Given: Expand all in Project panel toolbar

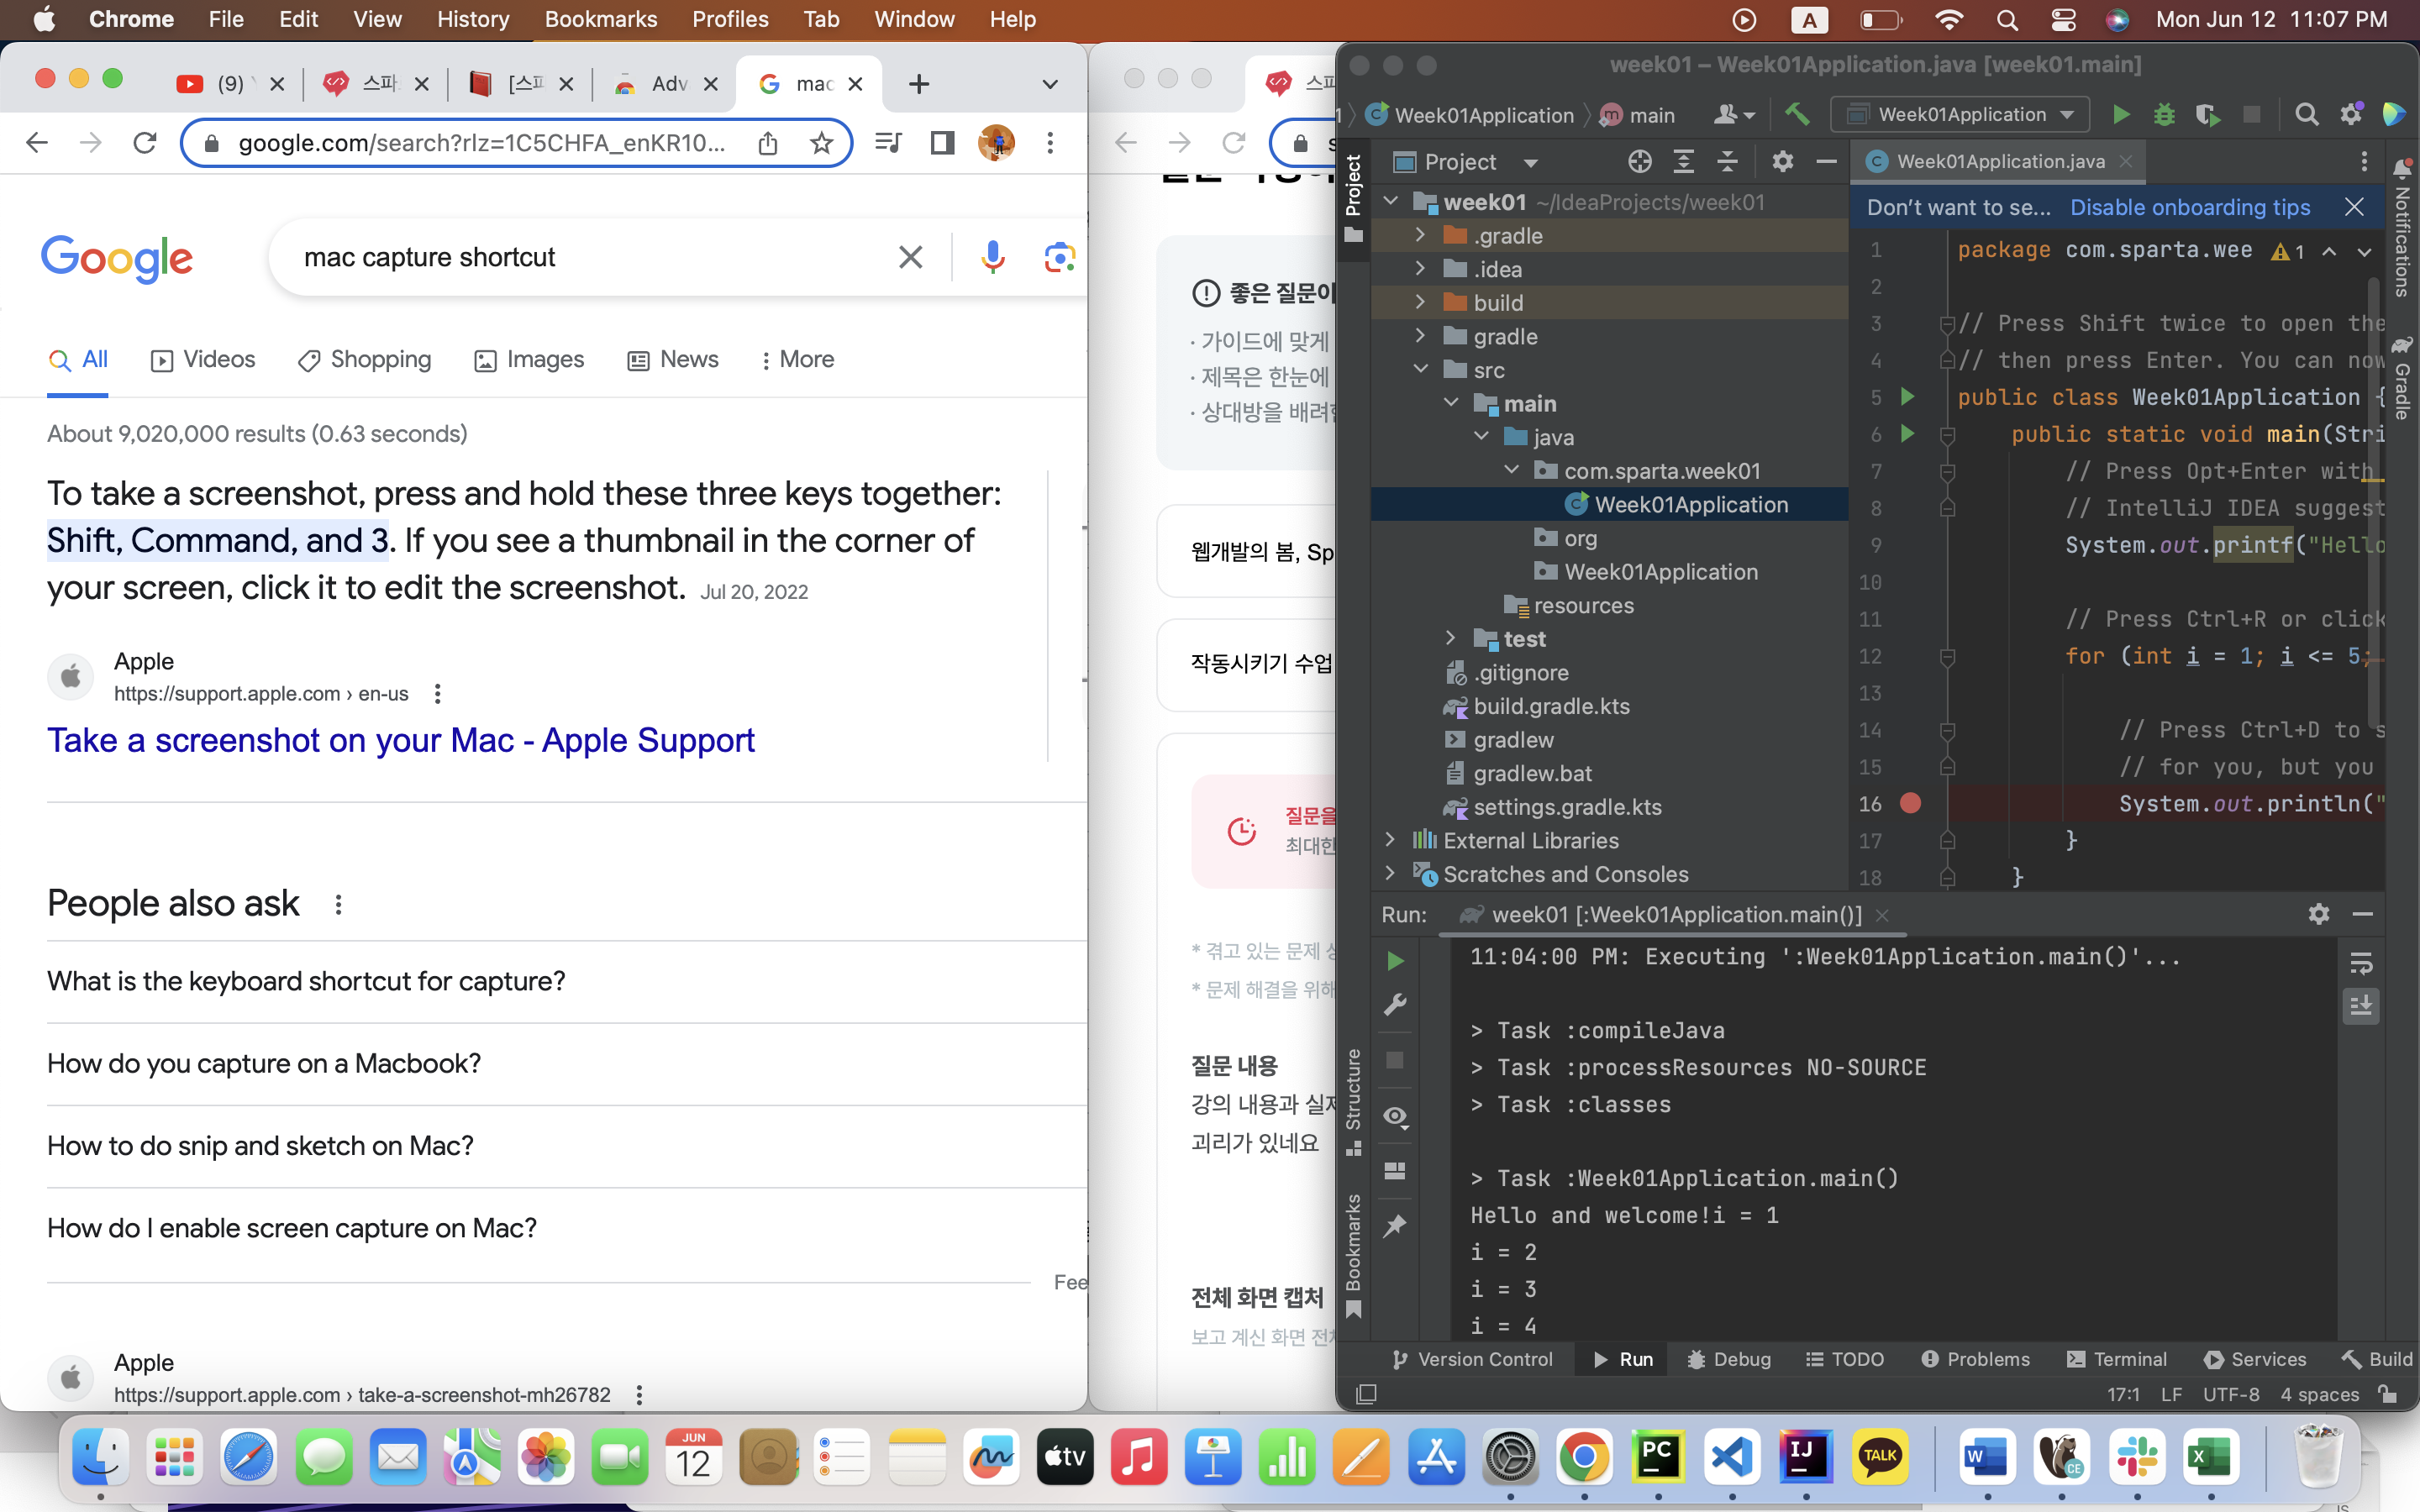Looking at the screenshot, I should [x=1684, y=161].
